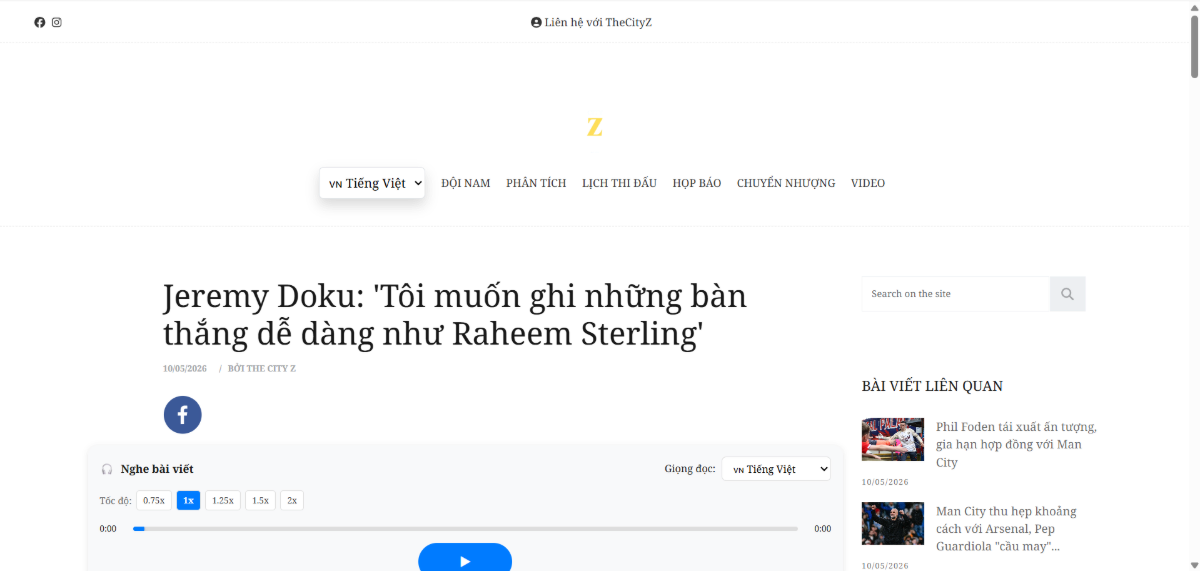Click the article date 10/05/2026 under headline
This screenshot has width=1200, height=571.
coord(185,369)
